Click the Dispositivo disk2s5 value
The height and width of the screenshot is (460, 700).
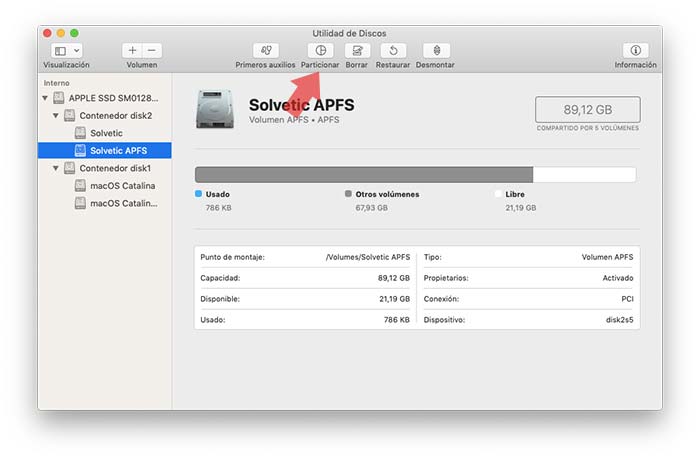tap(619, 320)
